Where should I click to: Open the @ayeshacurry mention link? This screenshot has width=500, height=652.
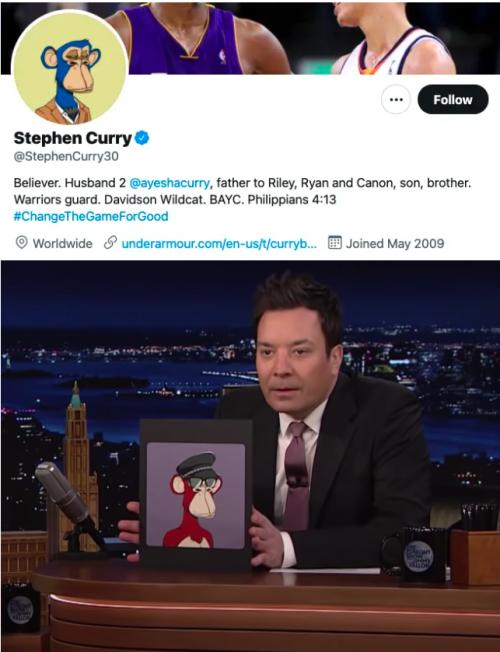pyautogui.click(x=170, y=183)
